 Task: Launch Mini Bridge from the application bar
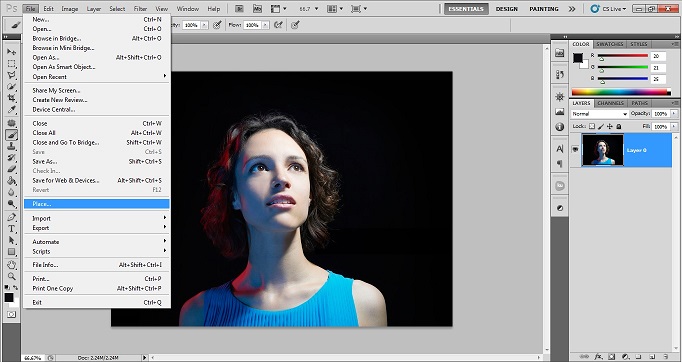[x=257, y=9]
